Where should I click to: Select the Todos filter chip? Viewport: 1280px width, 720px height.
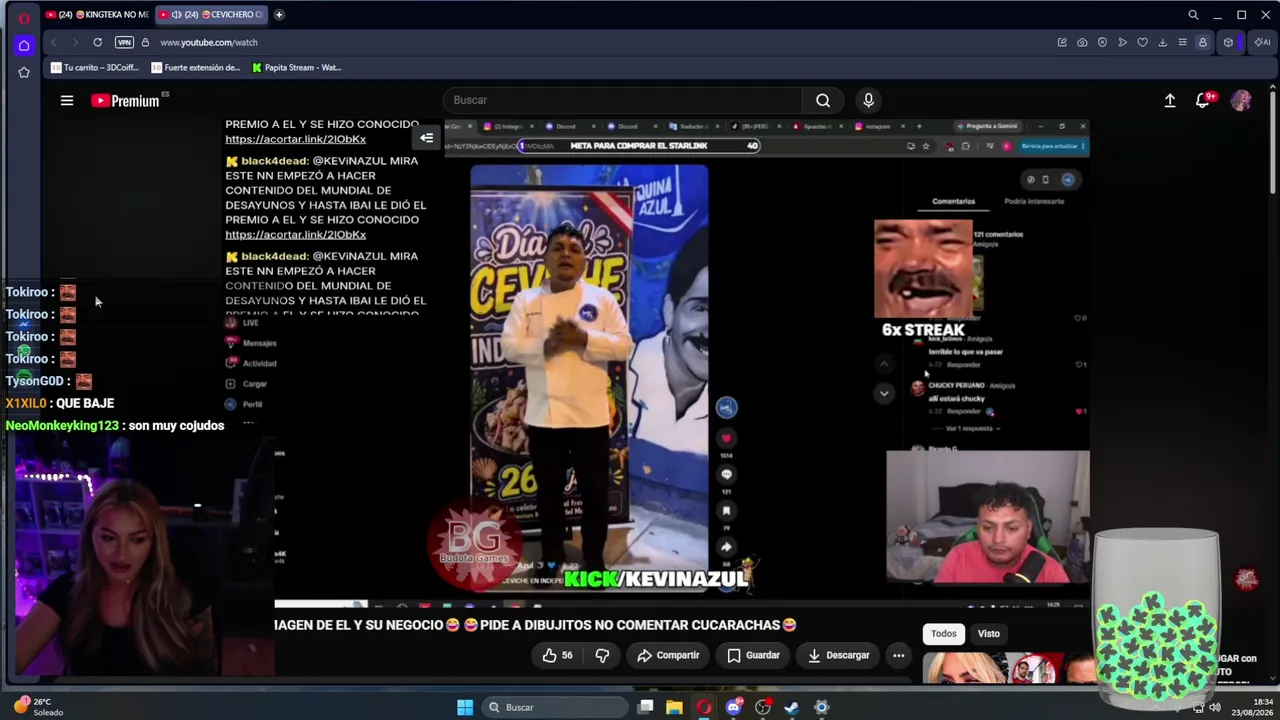944,633
